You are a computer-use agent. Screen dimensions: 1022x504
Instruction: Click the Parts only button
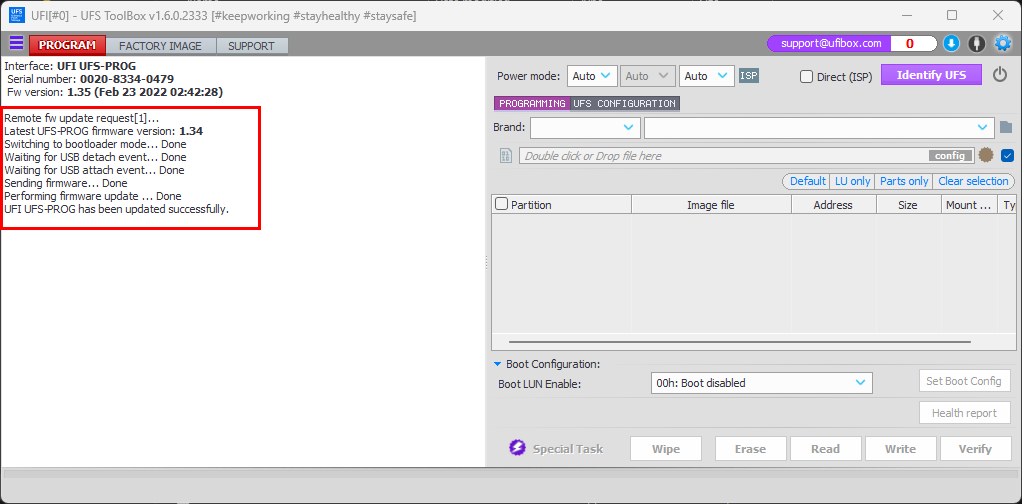click(x=904, y=181)
